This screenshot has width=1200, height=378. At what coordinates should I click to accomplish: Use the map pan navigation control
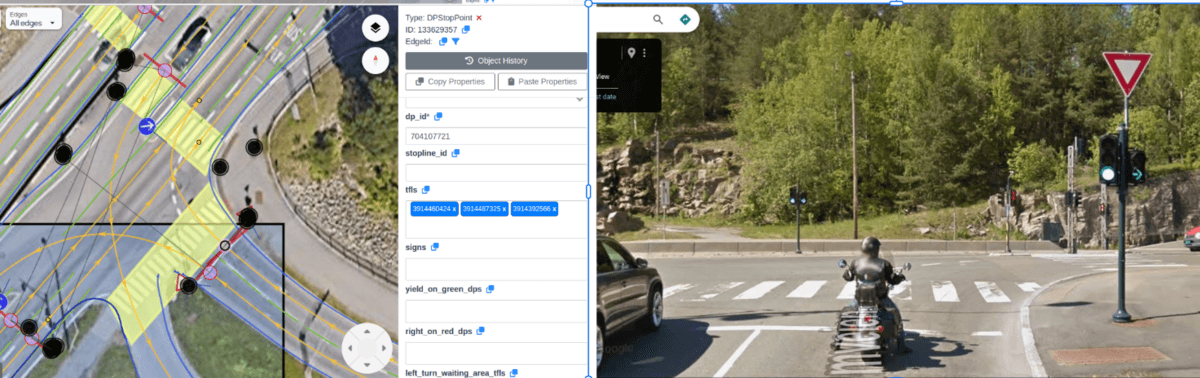coord(367,348)
